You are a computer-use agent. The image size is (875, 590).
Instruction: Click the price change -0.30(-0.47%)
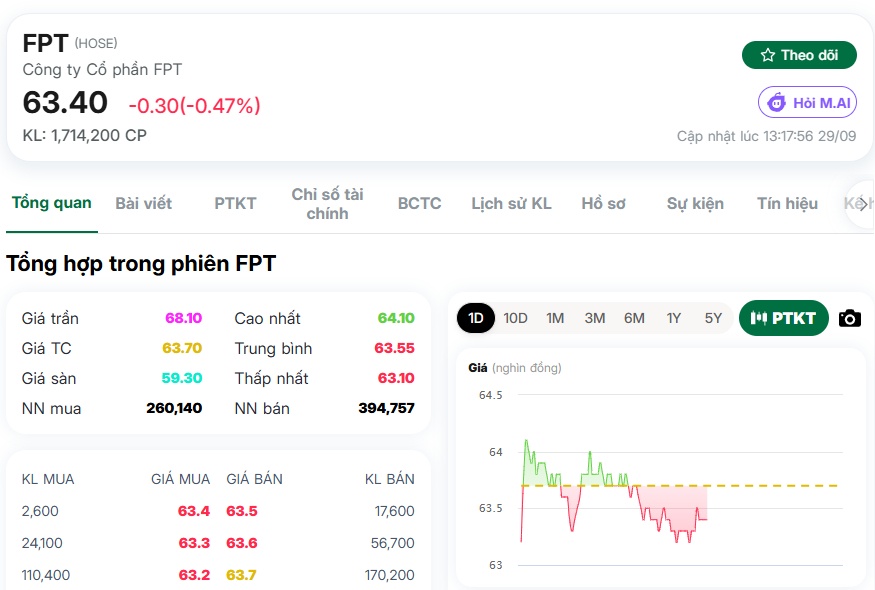coord(195,105)
